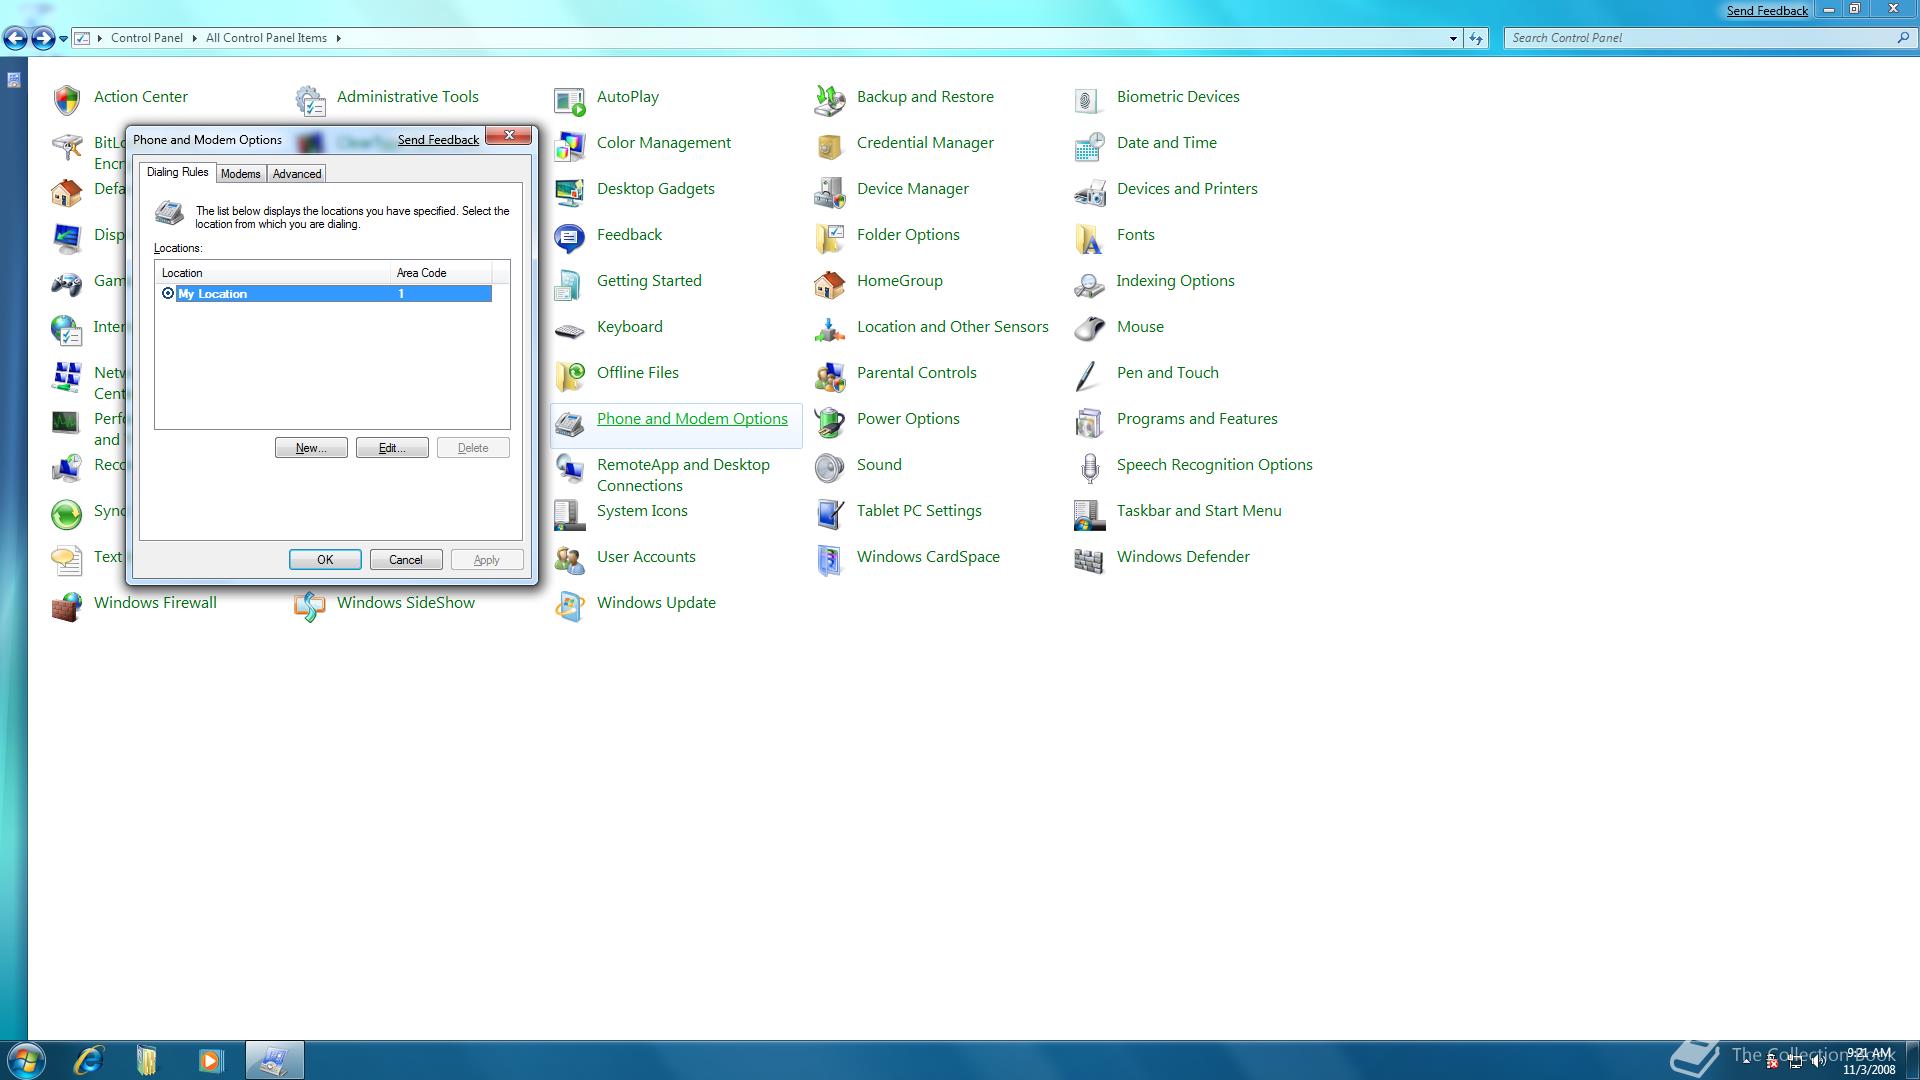Click Send Feedback link on main window
The height and width of the screenshot is (1080, 1920).
(1767, 11)
